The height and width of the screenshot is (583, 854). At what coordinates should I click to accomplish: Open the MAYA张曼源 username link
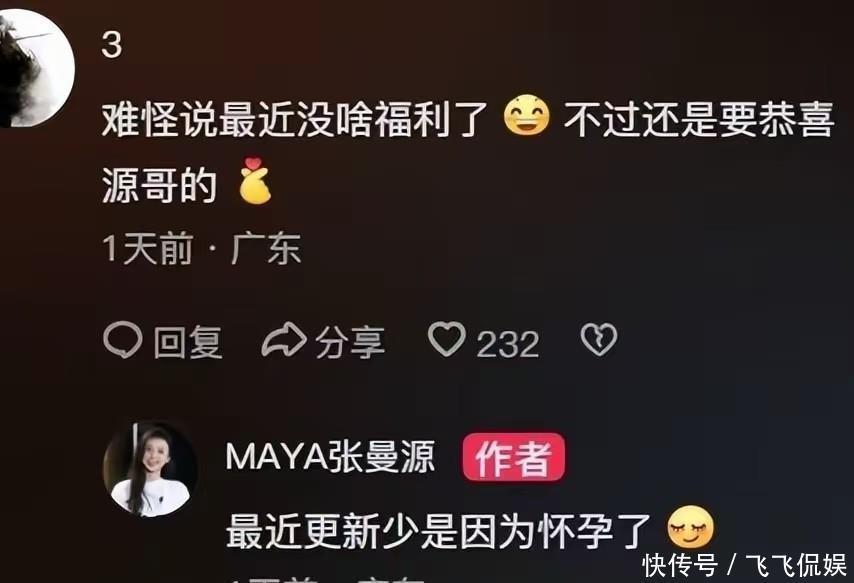point(331,457)
